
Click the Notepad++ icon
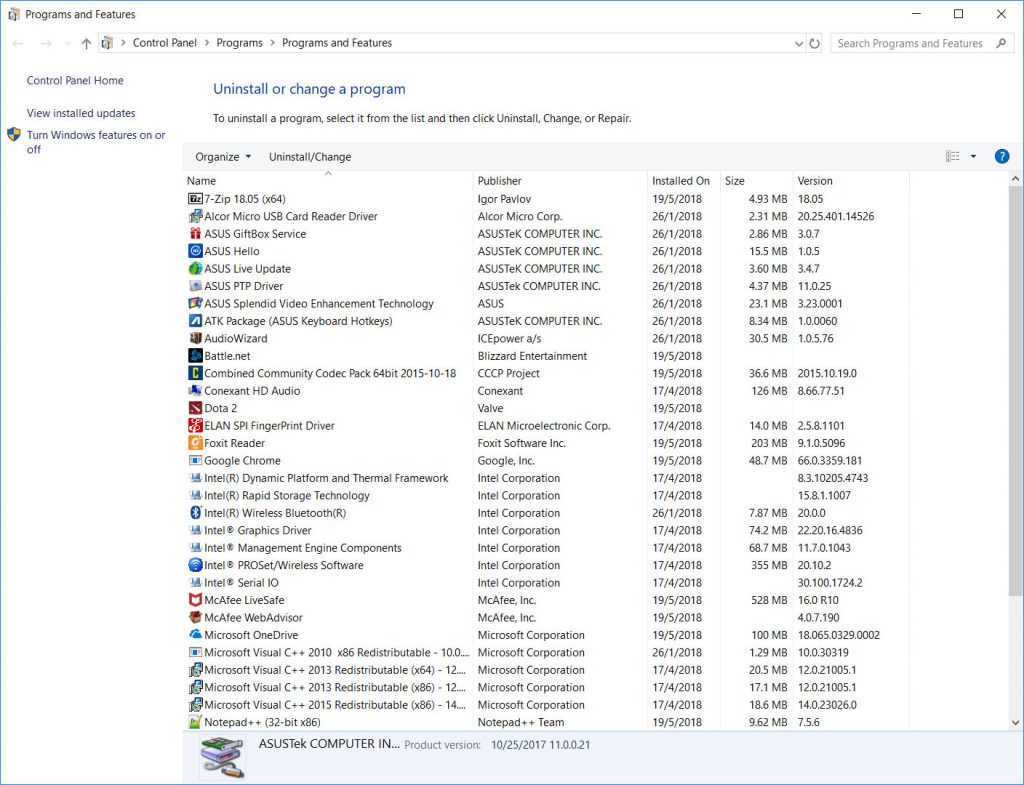[195, 722]
